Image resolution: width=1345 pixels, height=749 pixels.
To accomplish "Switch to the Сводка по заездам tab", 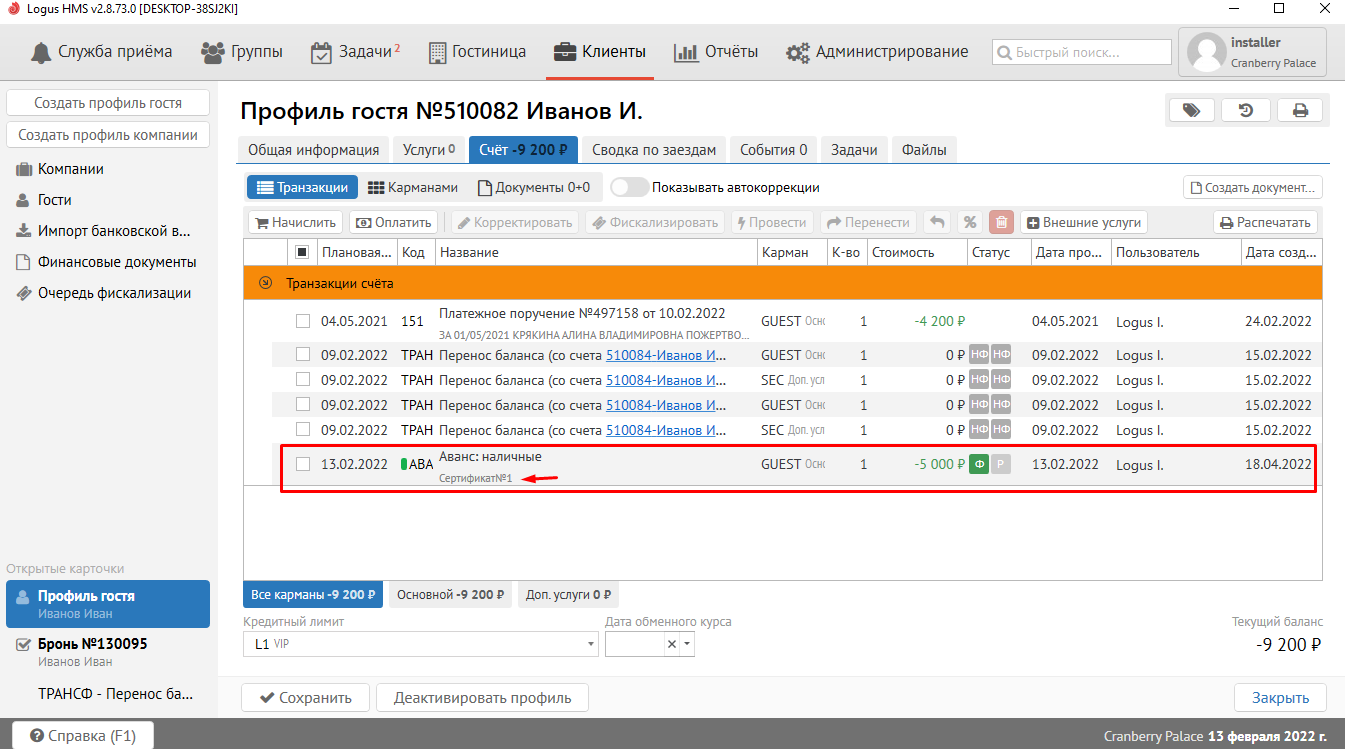I will click(654, 150).
